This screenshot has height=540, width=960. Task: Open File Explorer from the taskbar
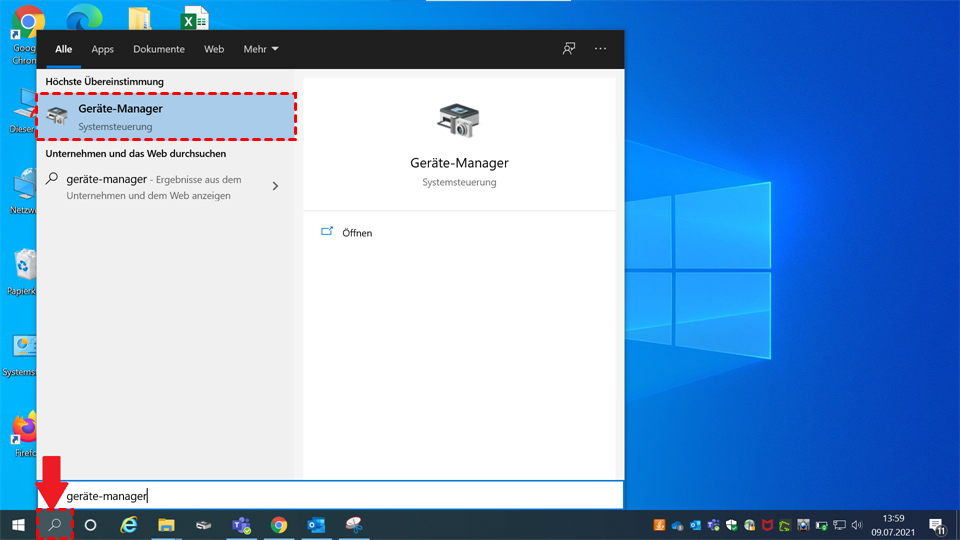(x=166, y=525)
